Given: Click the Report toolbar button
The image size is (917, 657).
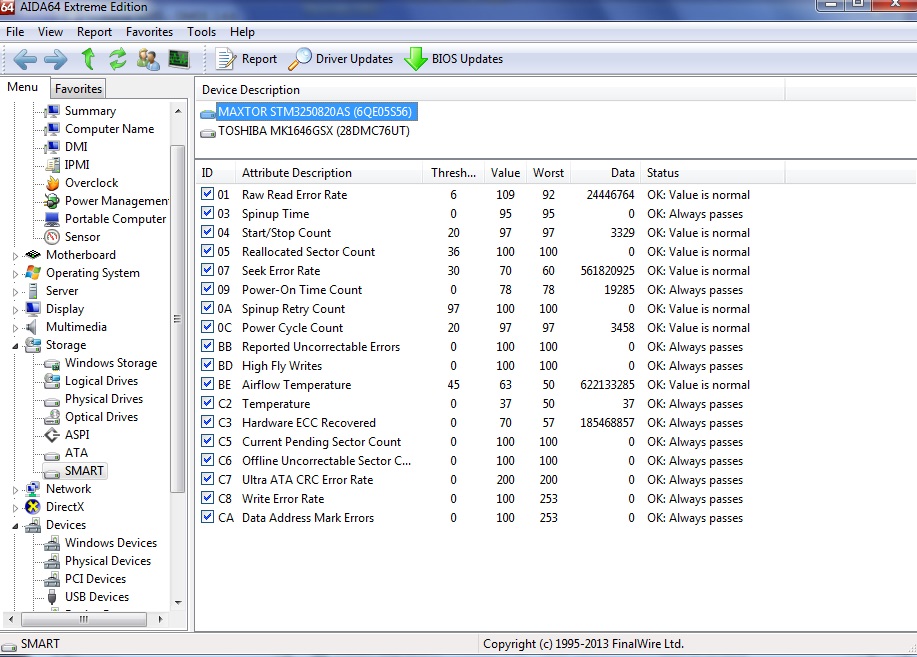Looking at the screenshot, I should (246, 59).
